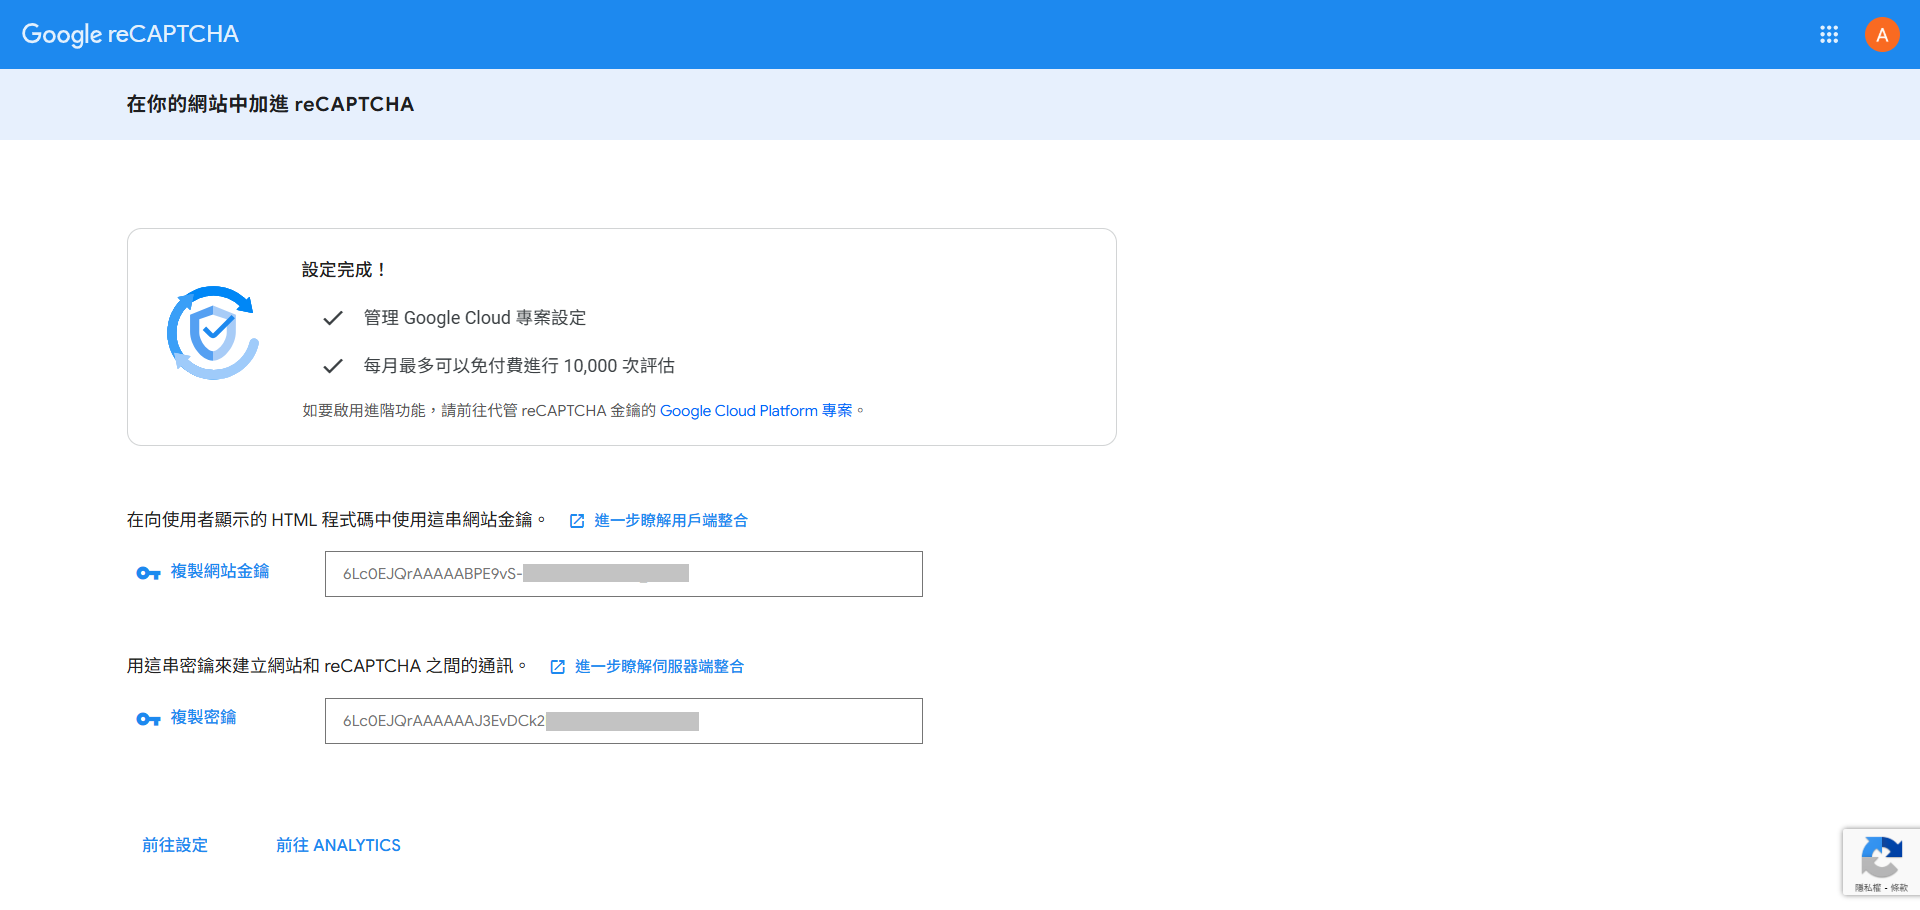The width and height of the screenshot is (1920, 910).
Task: Click the heading 在你的網站中加進 reCAPTCHA
Action: tap(270, 104)
